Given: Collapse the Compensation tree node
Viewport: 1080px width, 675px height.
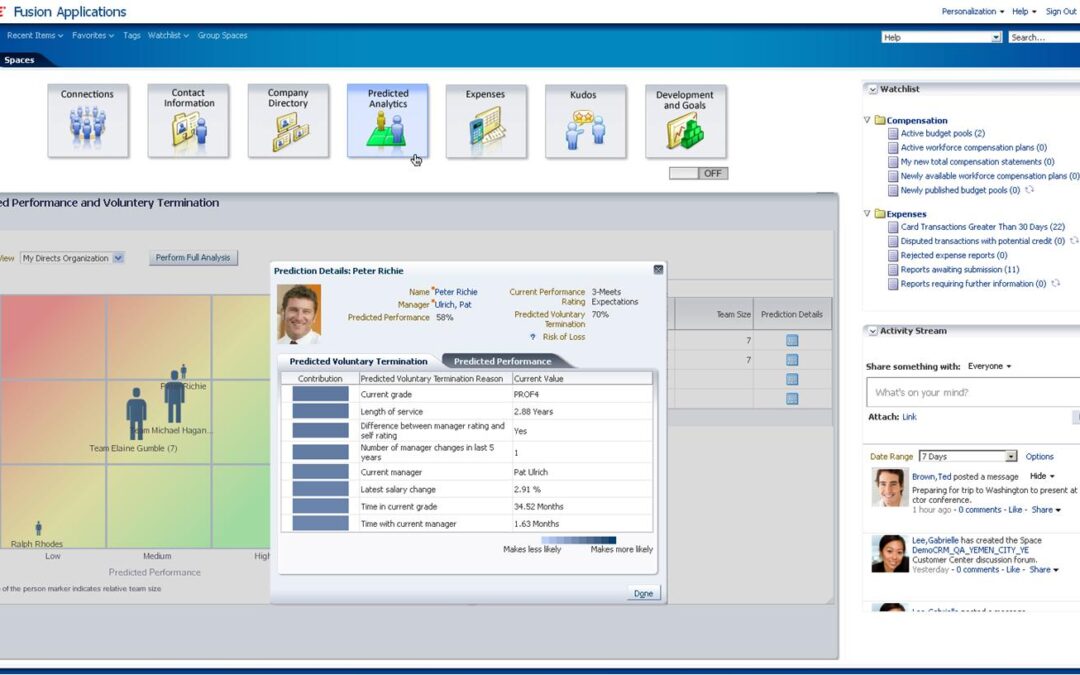Looking at the screenshot, I should click(867, 120).
